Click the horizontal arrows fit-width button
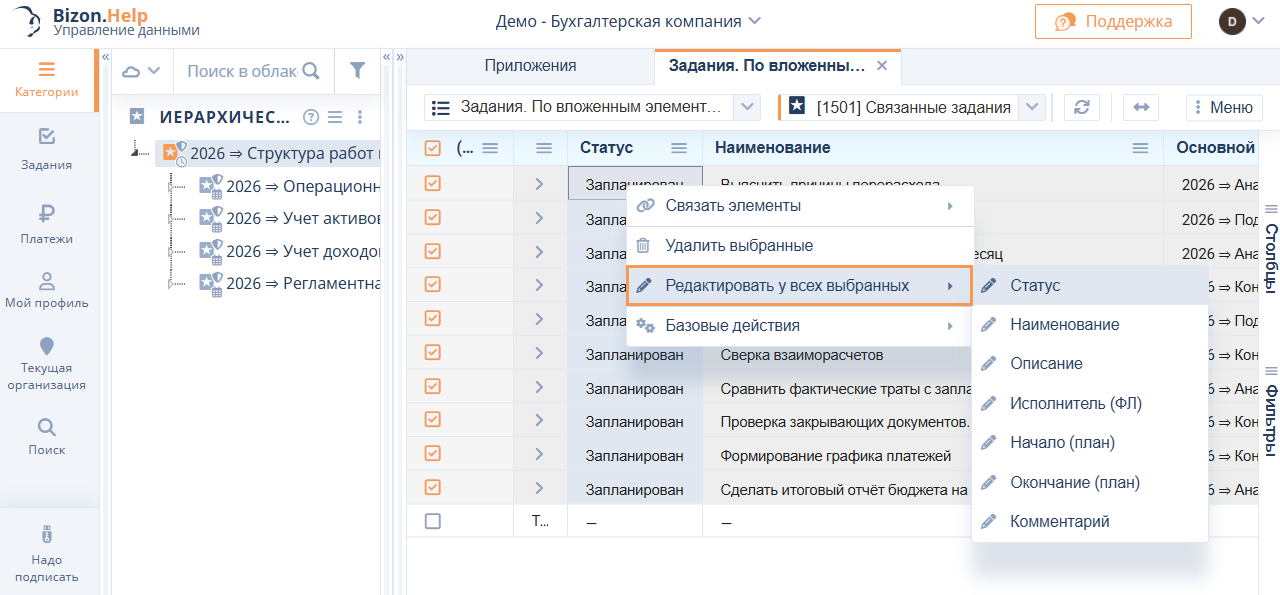 [x=1140, y=108]
